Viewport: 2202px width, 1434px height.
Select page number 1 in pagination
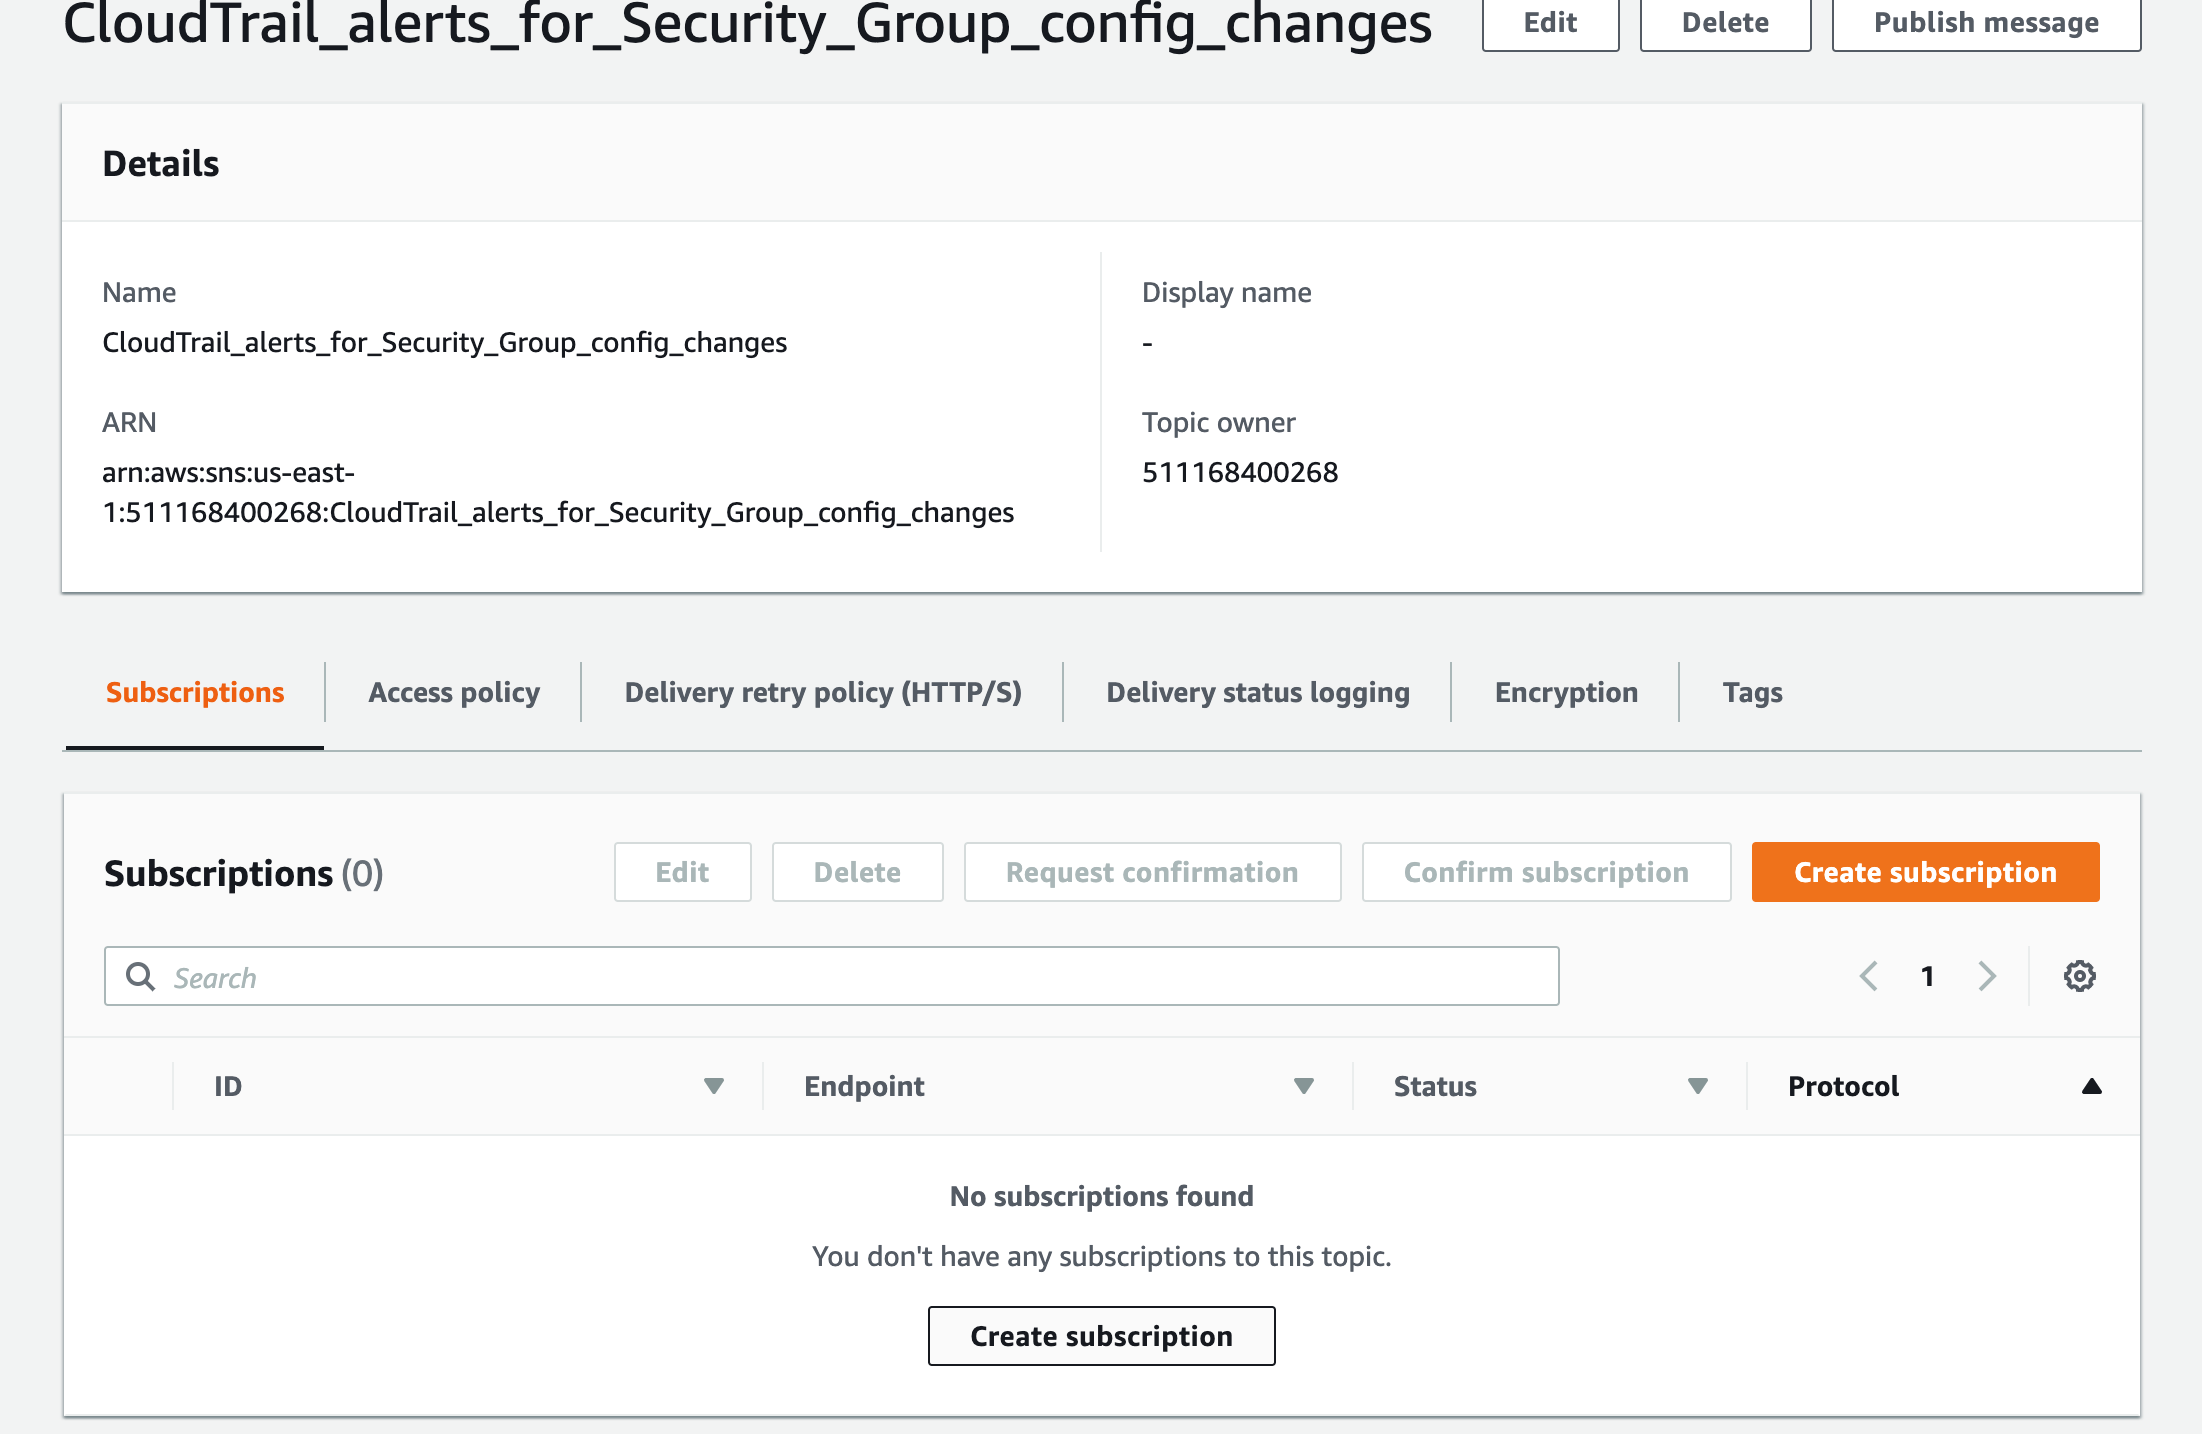point(1927,976)
